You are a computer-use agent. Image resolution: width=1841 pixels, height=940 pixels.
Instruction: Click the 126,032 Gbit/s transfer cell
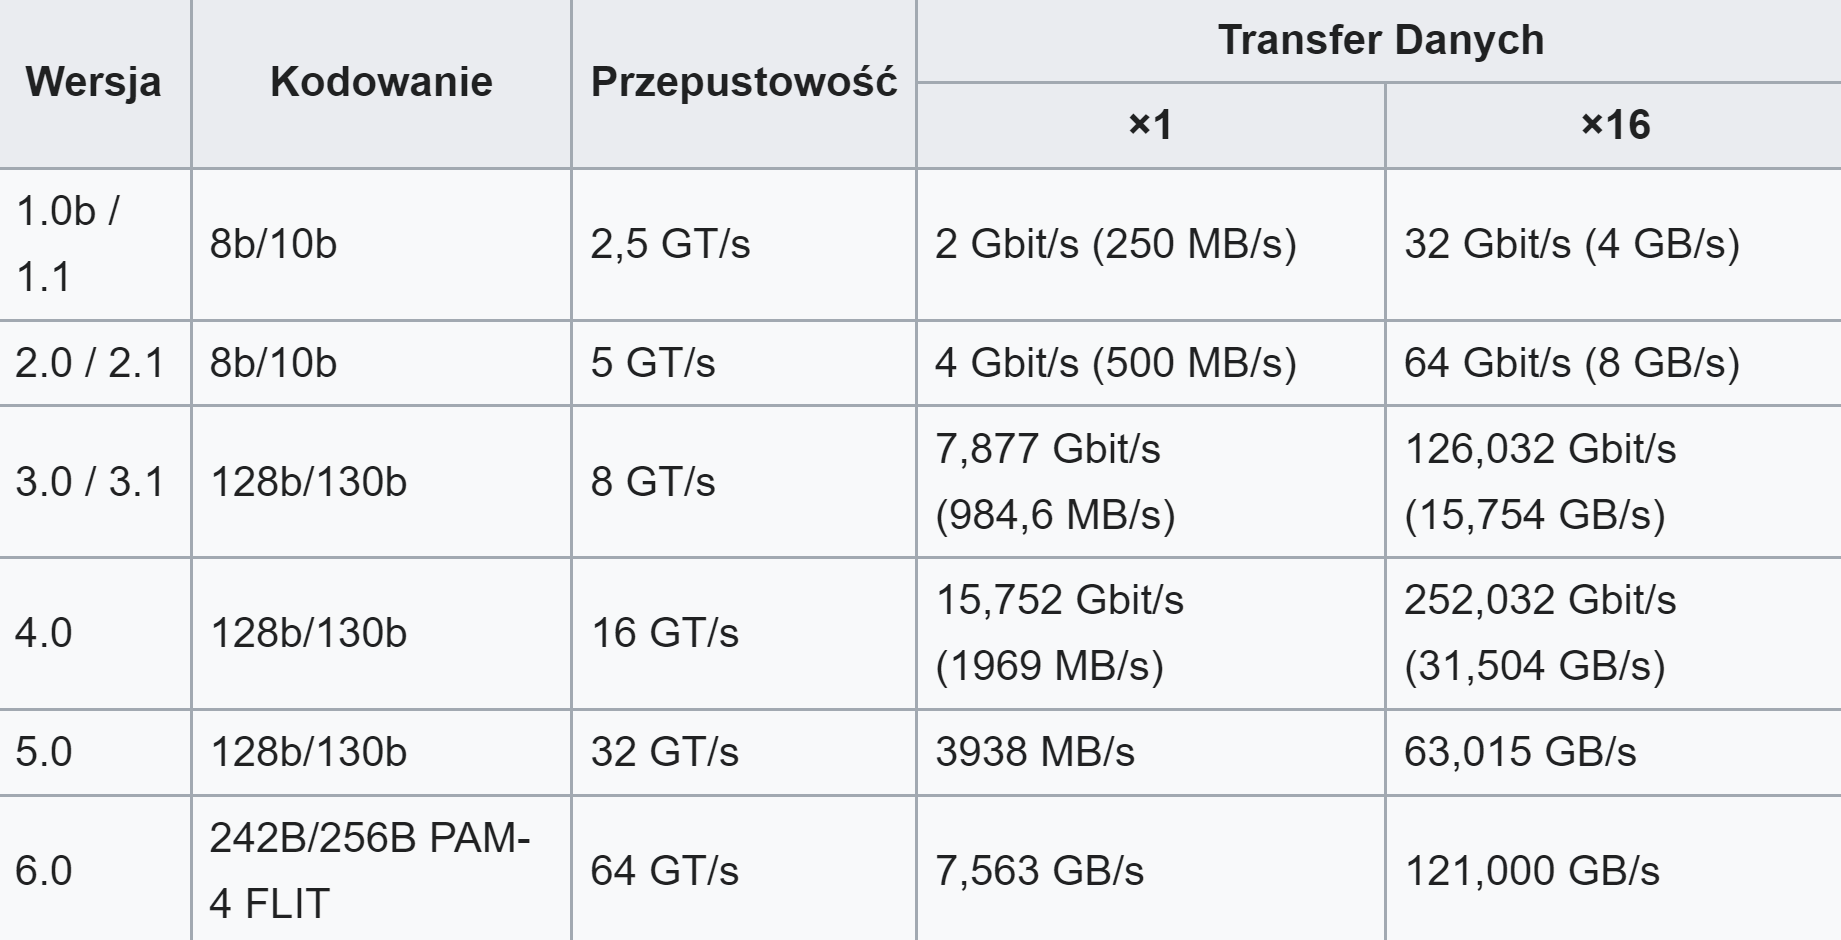(x=1613, y=482)
